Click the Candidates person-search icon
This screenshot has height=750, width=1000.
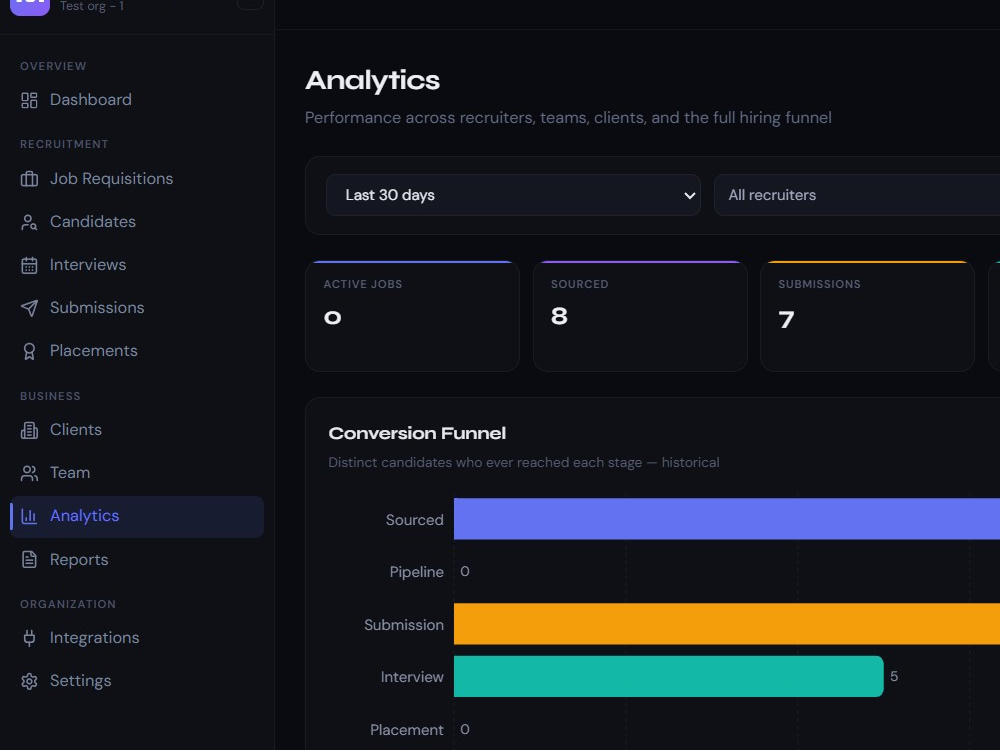29,222
